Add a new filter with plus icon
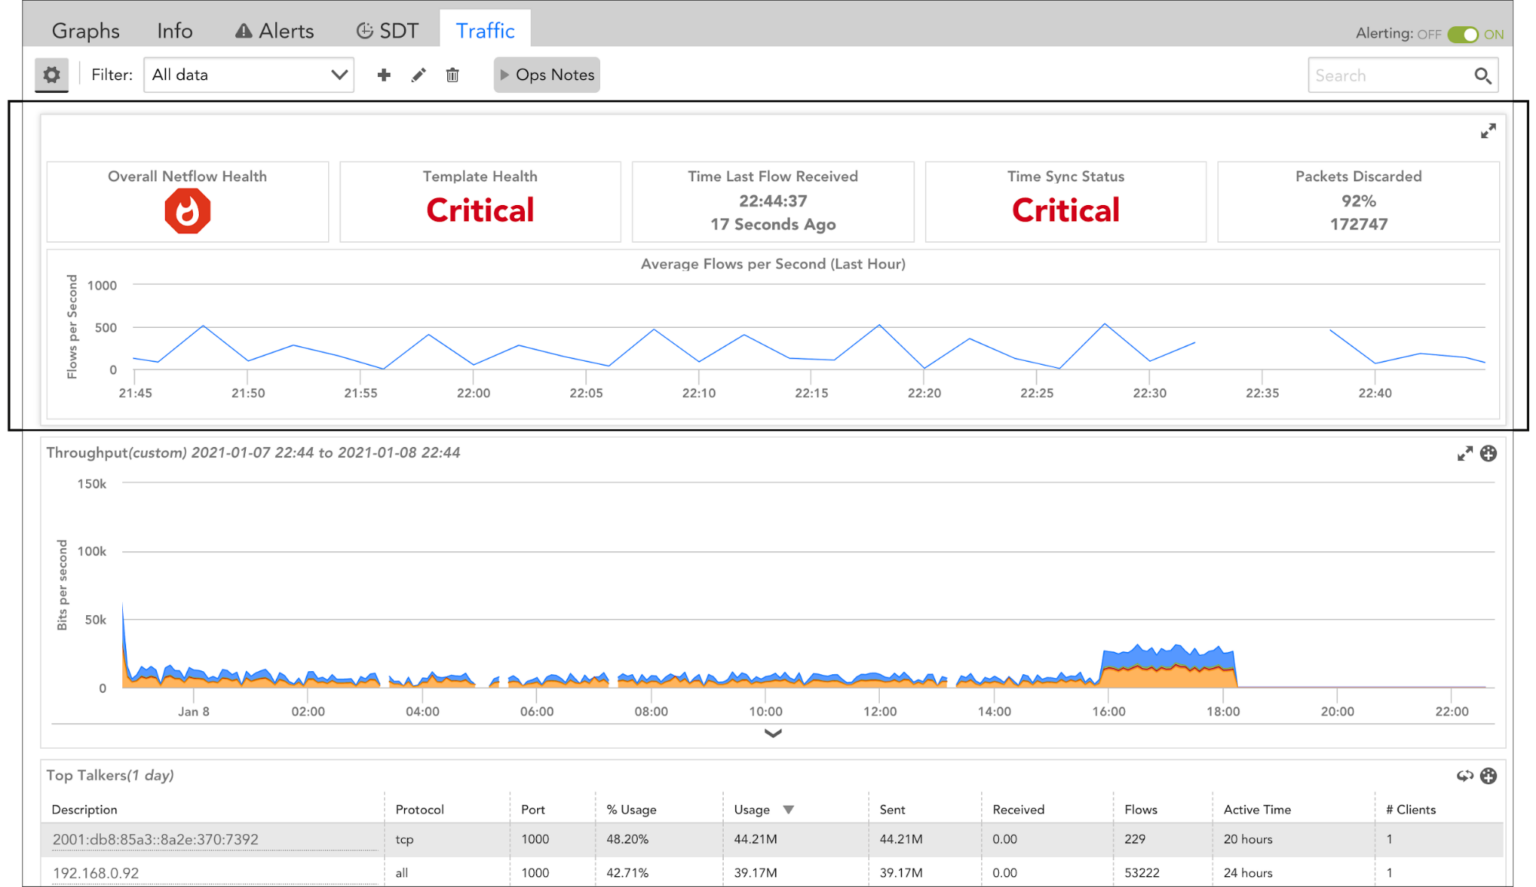1536x887 pixels. 384,75
